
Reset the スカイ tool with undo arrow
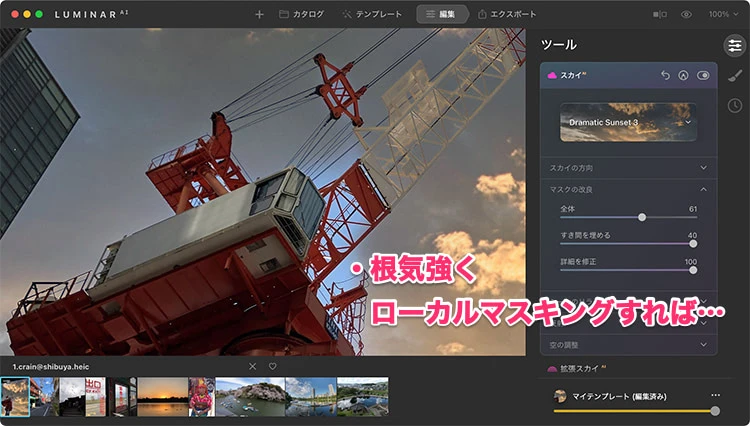(666, 75)
